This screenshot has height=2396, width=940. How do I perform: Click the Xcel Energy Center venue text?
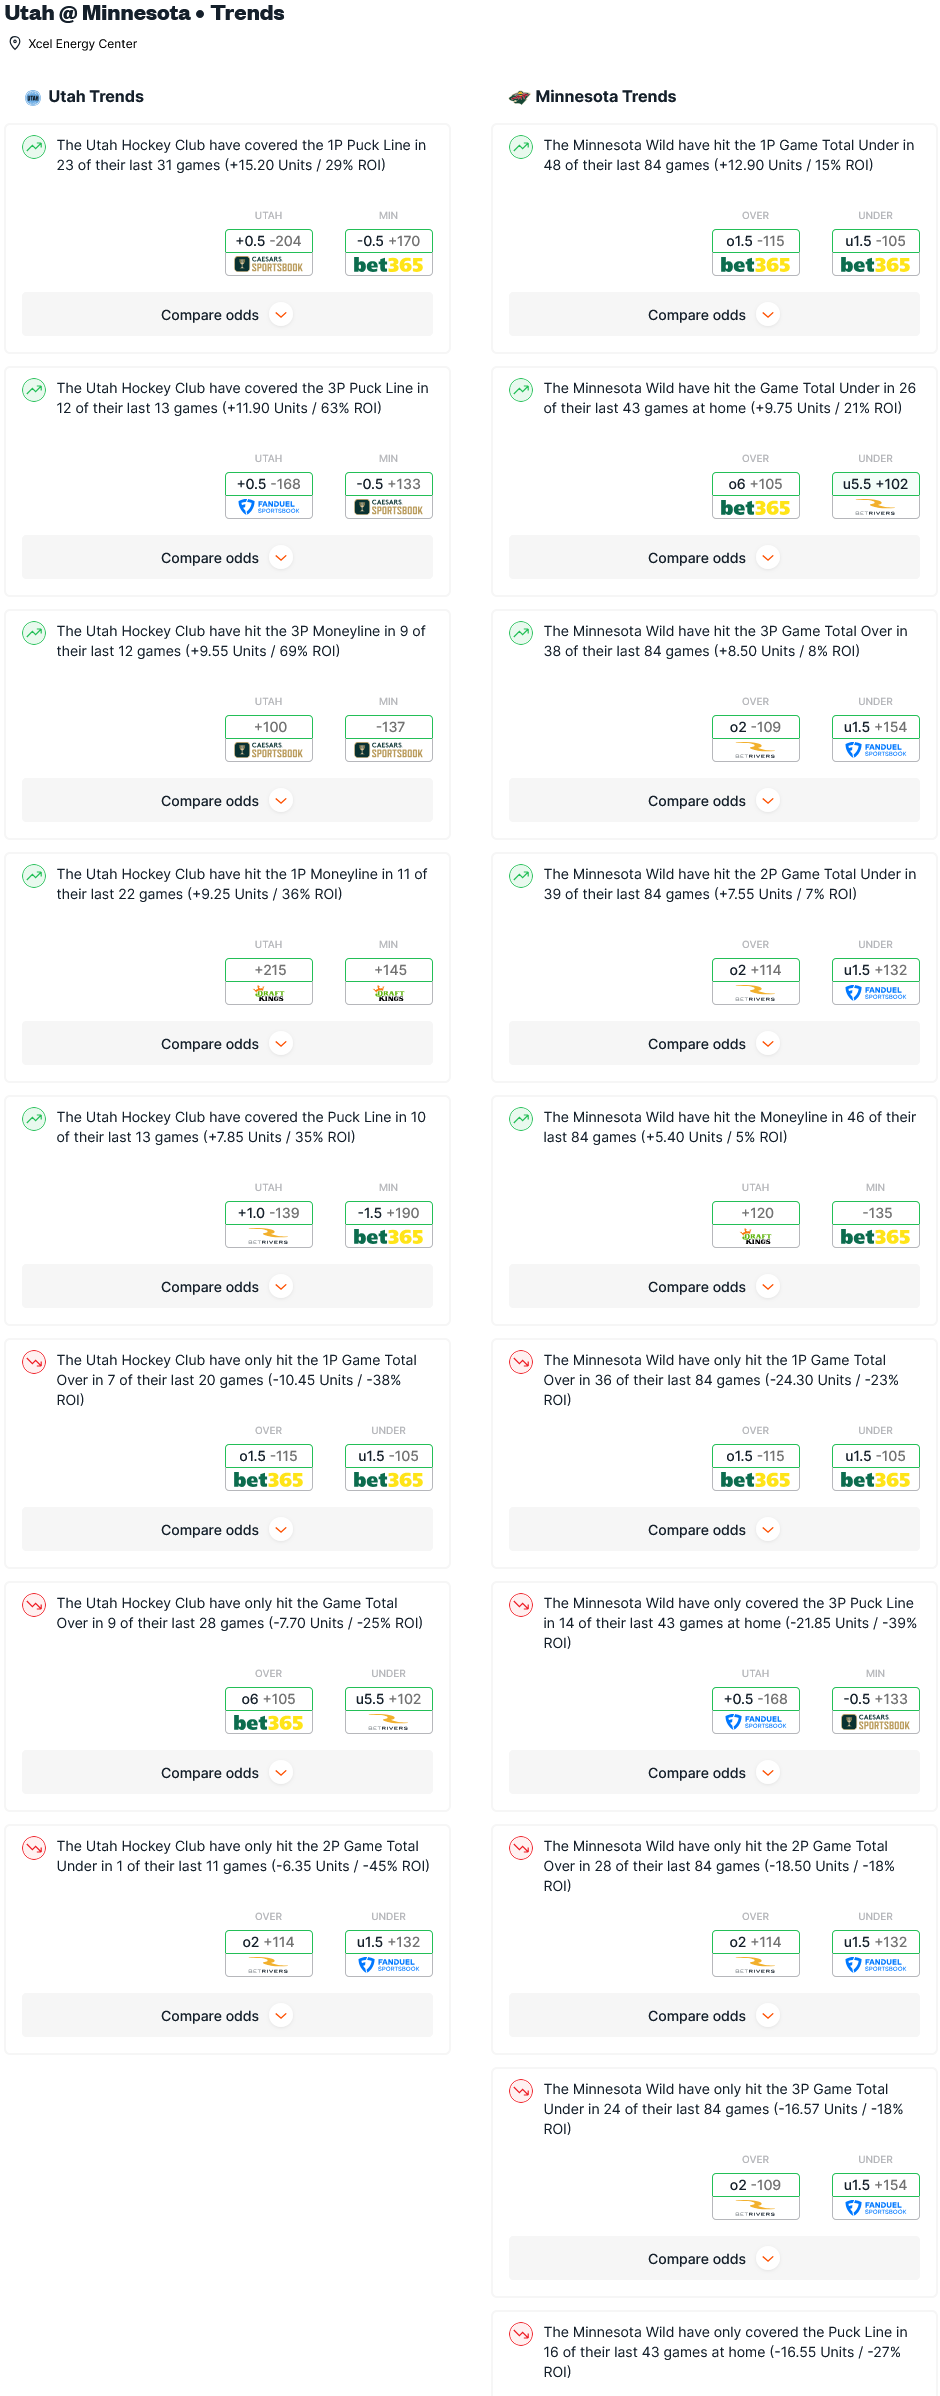tap(83, 44)
